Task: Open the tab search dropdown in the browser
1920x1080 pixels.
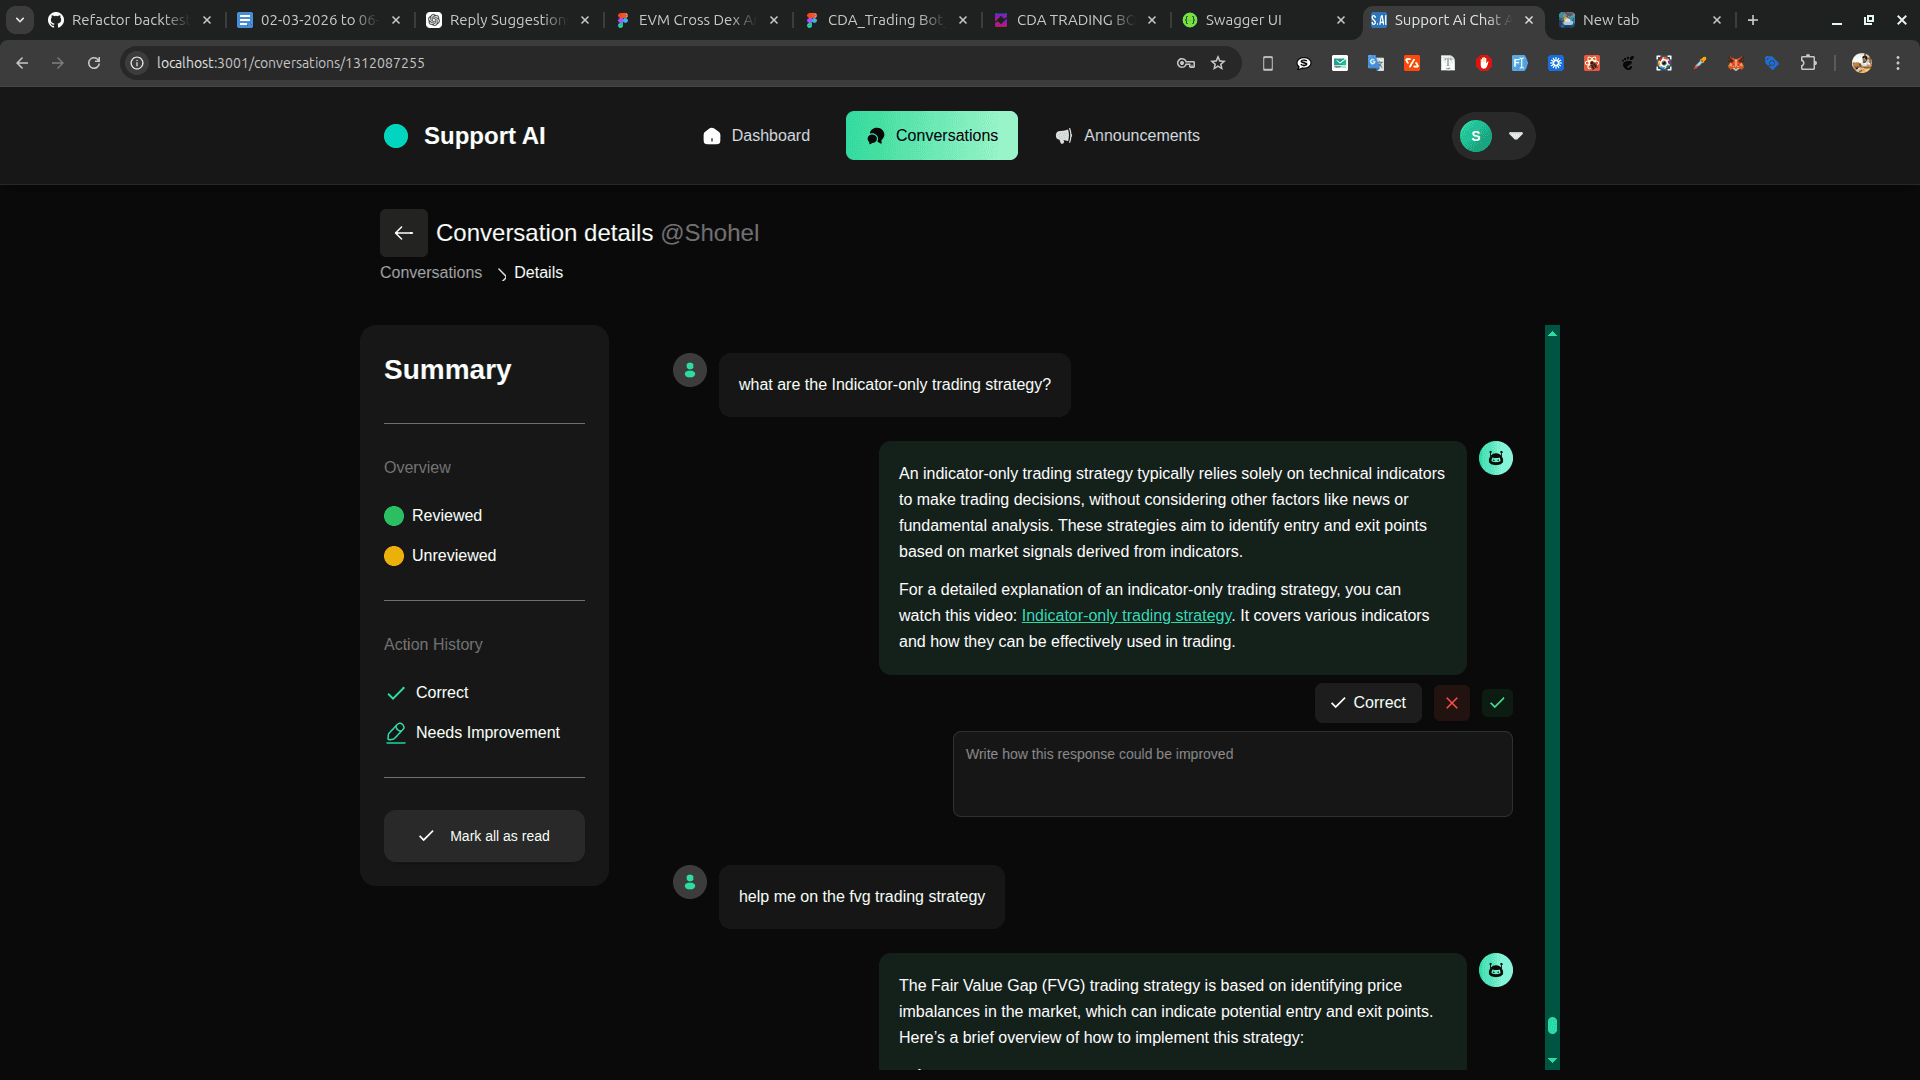Action: click(x=19, y=19)
